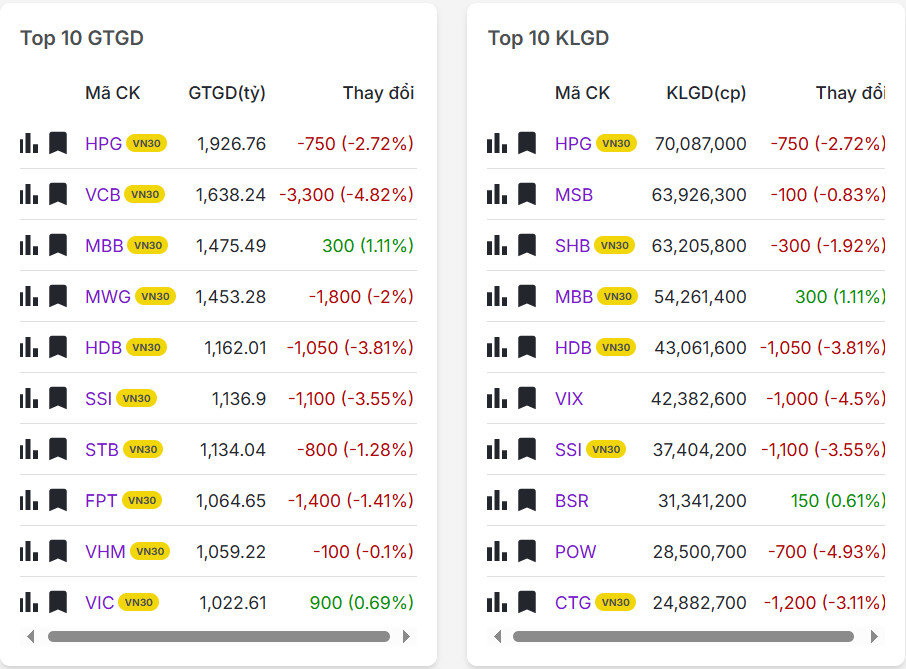Open chart icon for MSB row
Image resolution: width=906 pixels, height=669 pixels.
pos(497,194)
